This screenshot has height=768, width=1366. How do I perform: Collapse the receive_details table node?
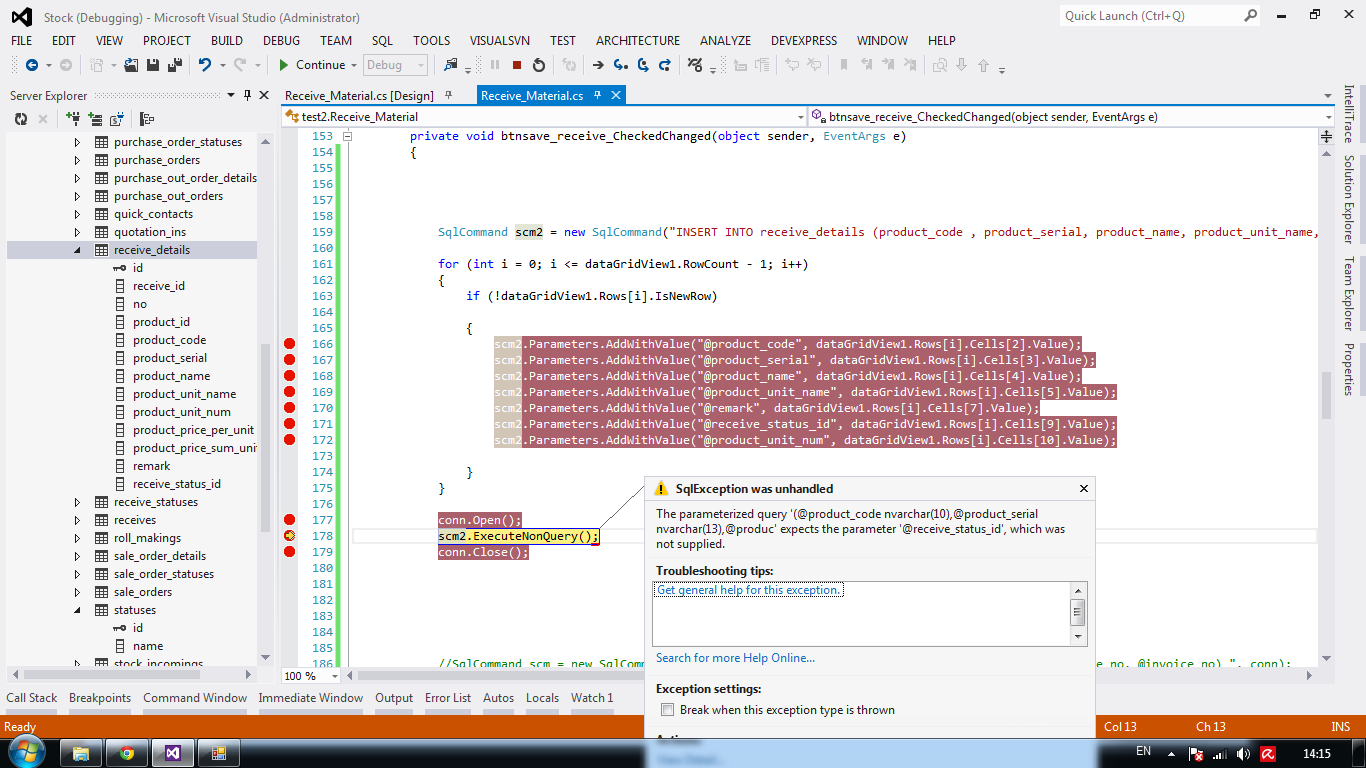pyautogui.click(x=78, y=250)
